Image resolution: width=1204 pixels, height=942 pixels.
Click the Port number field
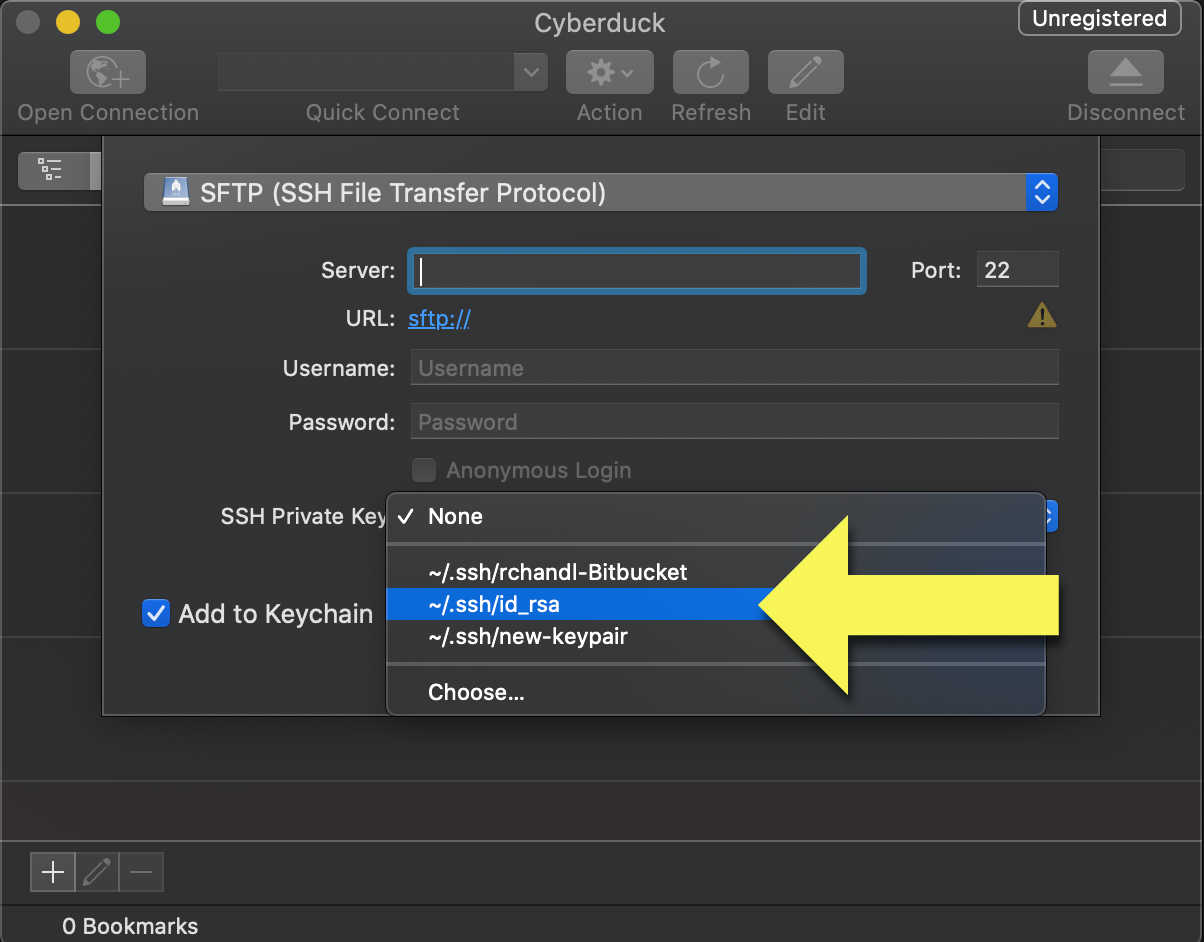pyautogui.click(x=1017, y=270)
